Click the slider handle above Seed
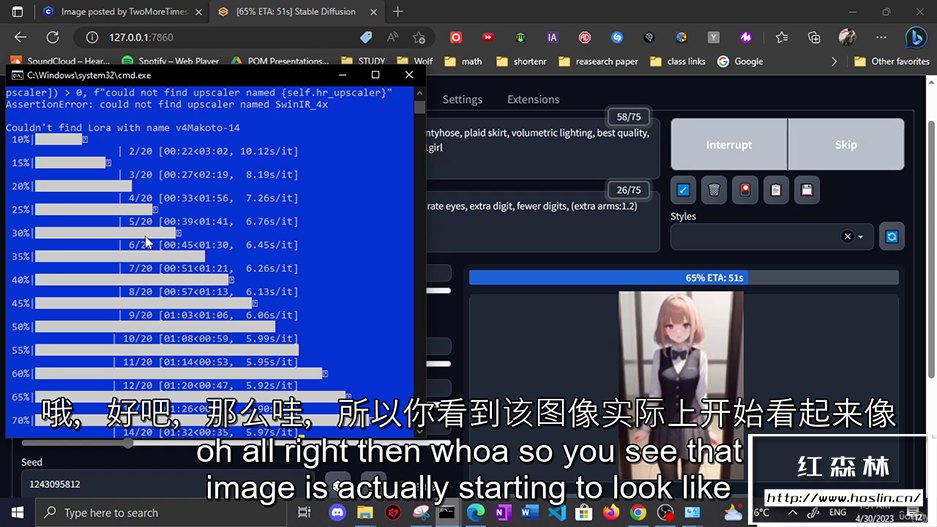The image size is (937, 527). [x=128, y=443]
